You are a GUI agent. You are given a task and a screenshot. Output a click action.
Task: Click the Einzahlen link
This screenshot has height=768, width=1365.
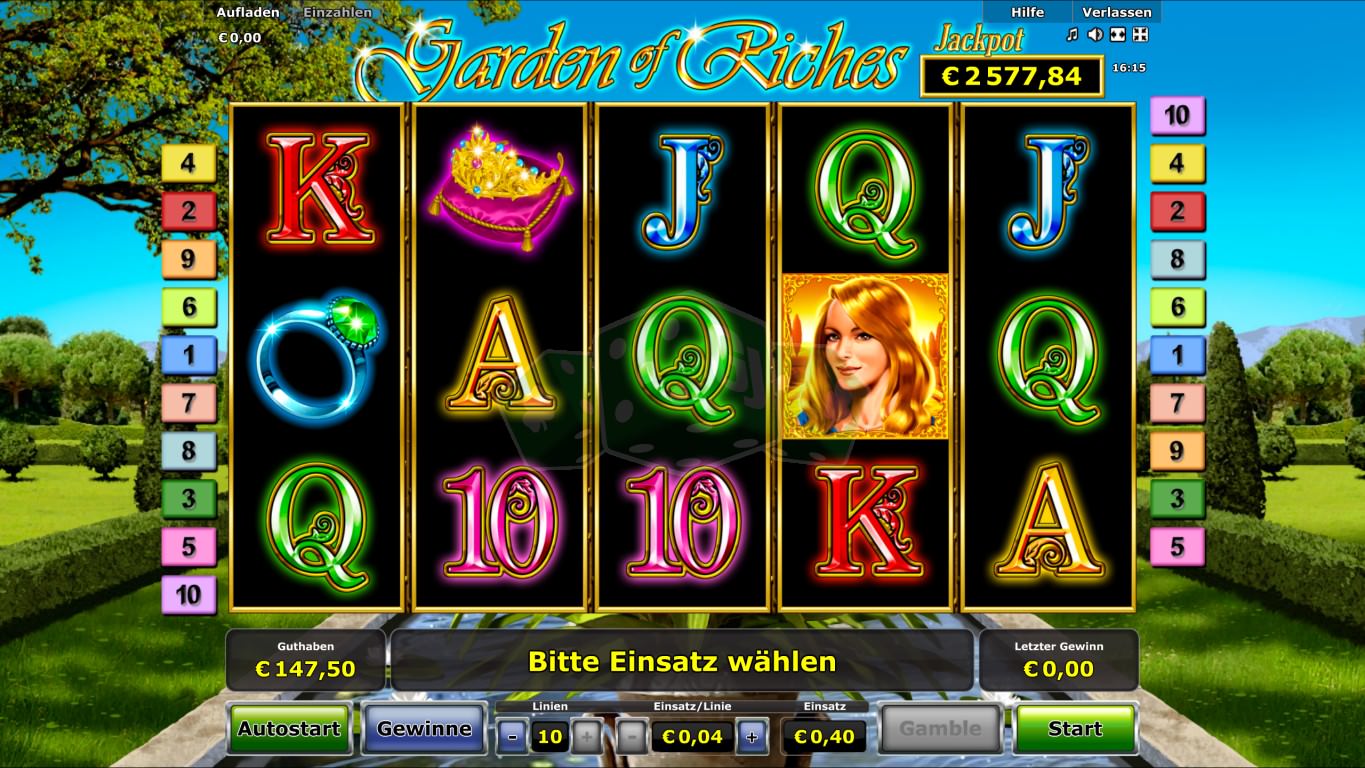338,13
